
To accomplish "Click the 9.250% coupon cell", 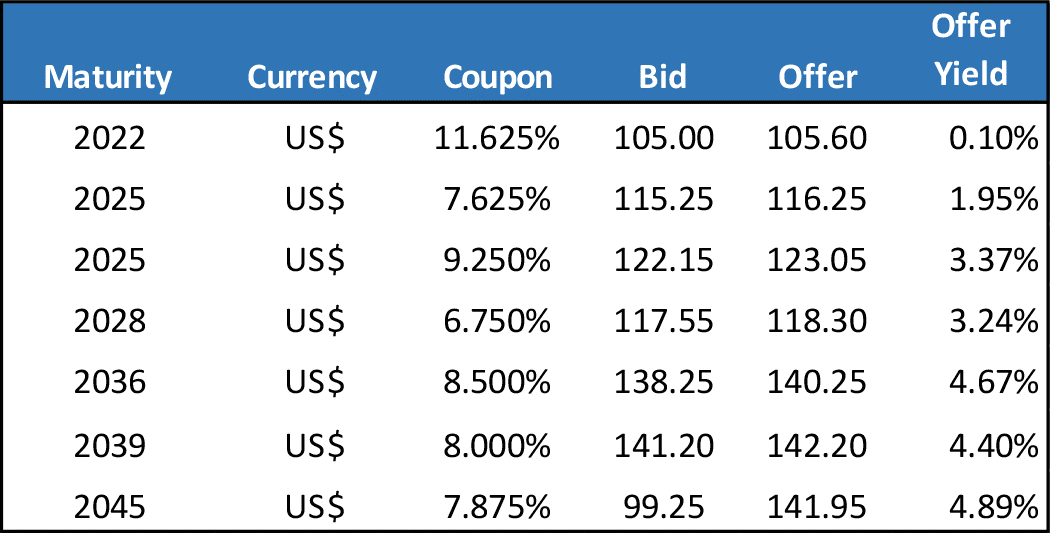I will [498, 261].
